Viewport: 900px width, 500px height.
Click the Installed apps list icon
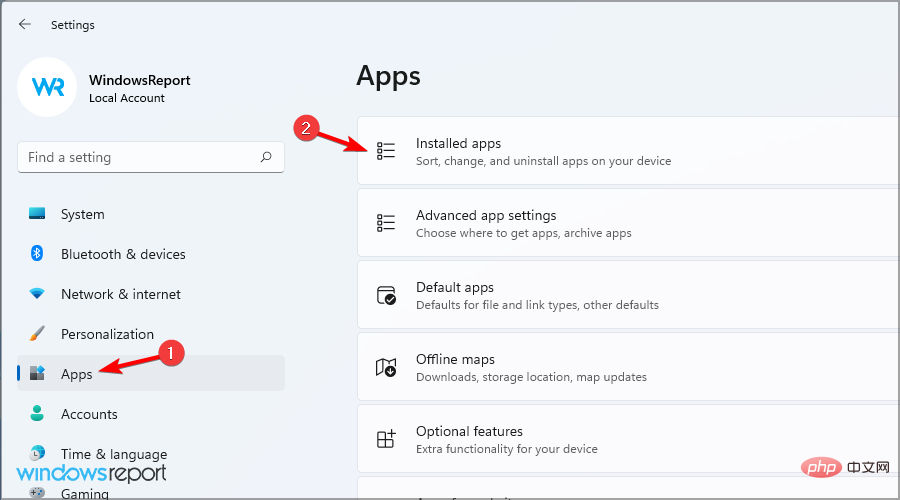click(386, 150)
